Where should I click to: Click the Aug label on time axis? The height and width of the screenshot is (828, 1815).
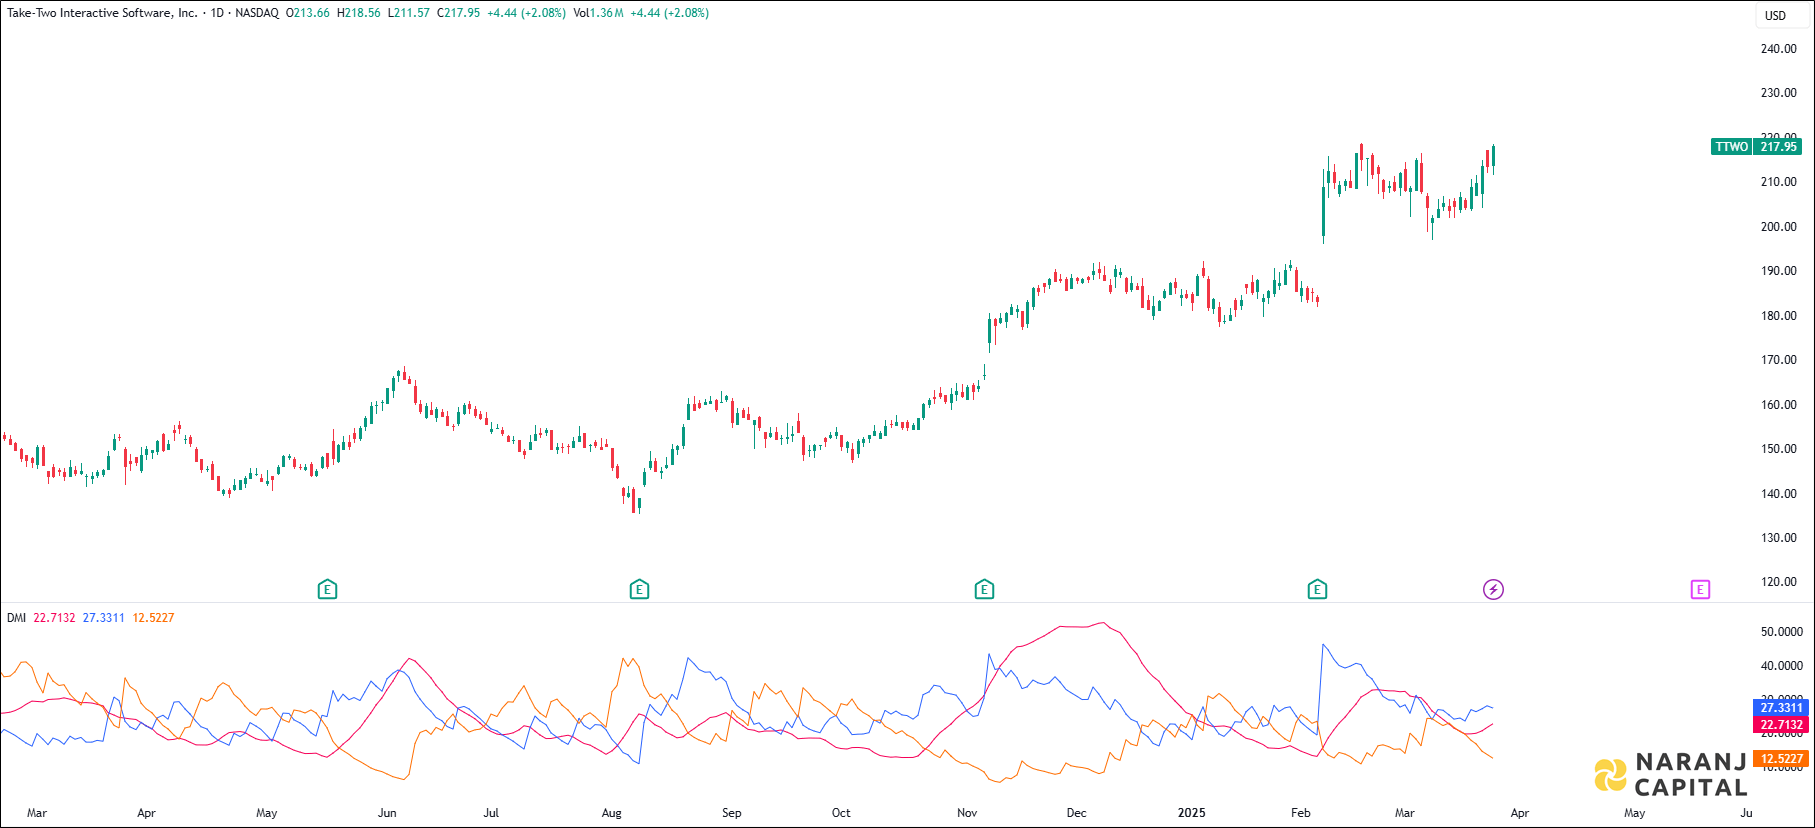(x=611, y=813)
